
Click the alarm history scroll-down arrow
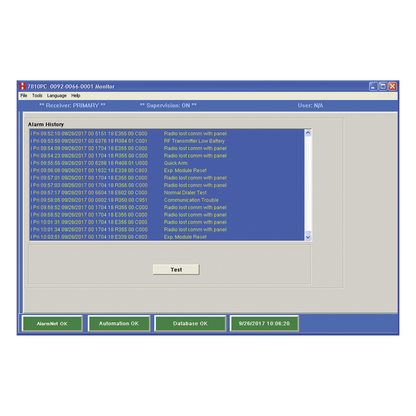click(x=308, y=237)
